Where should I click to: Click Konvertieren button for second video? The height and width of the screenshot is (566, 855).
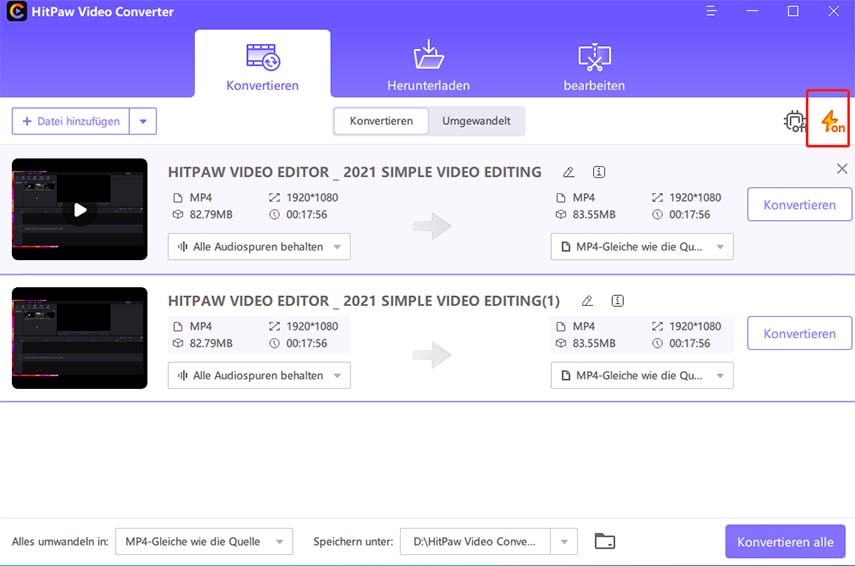(x=799, y=334)
